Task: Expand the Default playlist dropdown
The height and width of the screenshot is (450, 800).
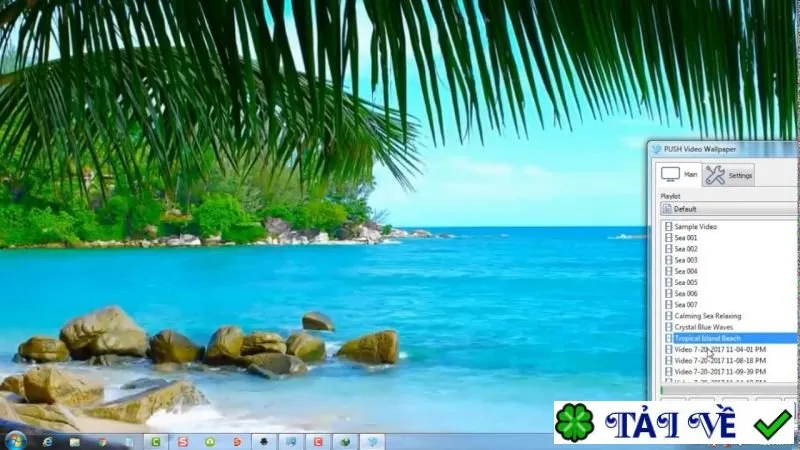Action: point(728,209)
